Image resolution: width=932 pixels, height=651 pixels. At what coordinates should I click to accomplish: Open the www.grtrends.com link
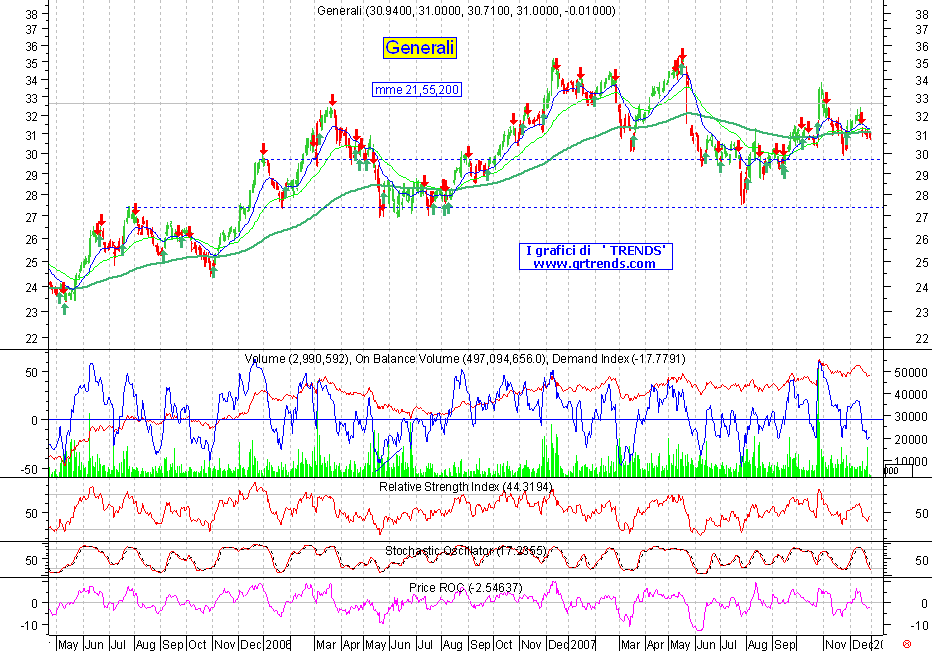[x=594, y=263]
